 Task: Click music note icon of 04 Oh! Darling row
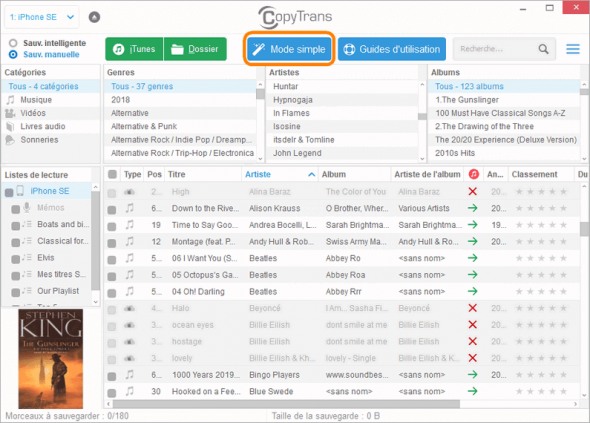(129, 291)
